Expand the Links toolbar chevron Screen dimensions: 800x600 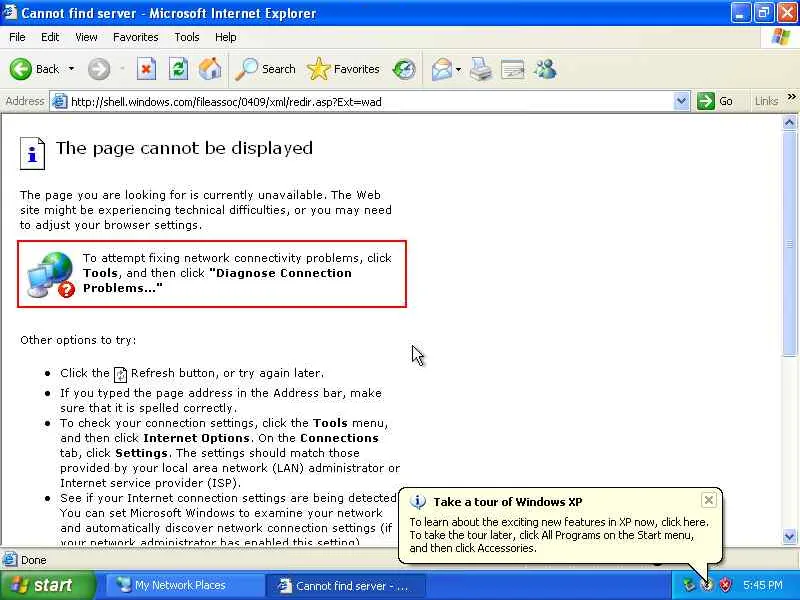pyautogui.click(x=791, y=96)
